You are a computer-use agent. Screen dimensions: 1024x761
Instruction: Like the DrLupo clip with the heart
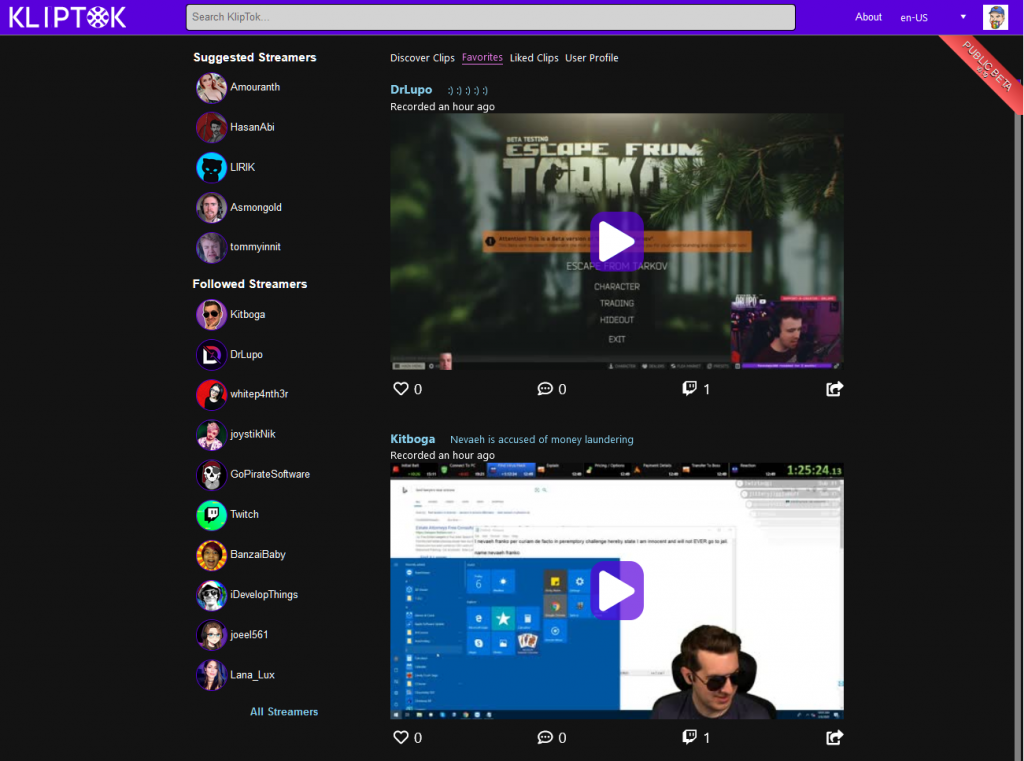point(400,389)
